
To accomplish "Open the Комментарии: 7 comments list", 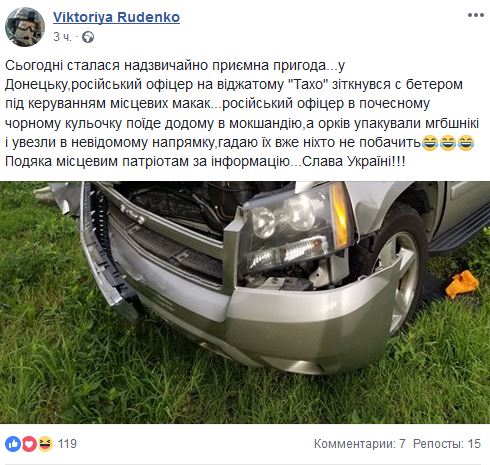I will (360, 444).
